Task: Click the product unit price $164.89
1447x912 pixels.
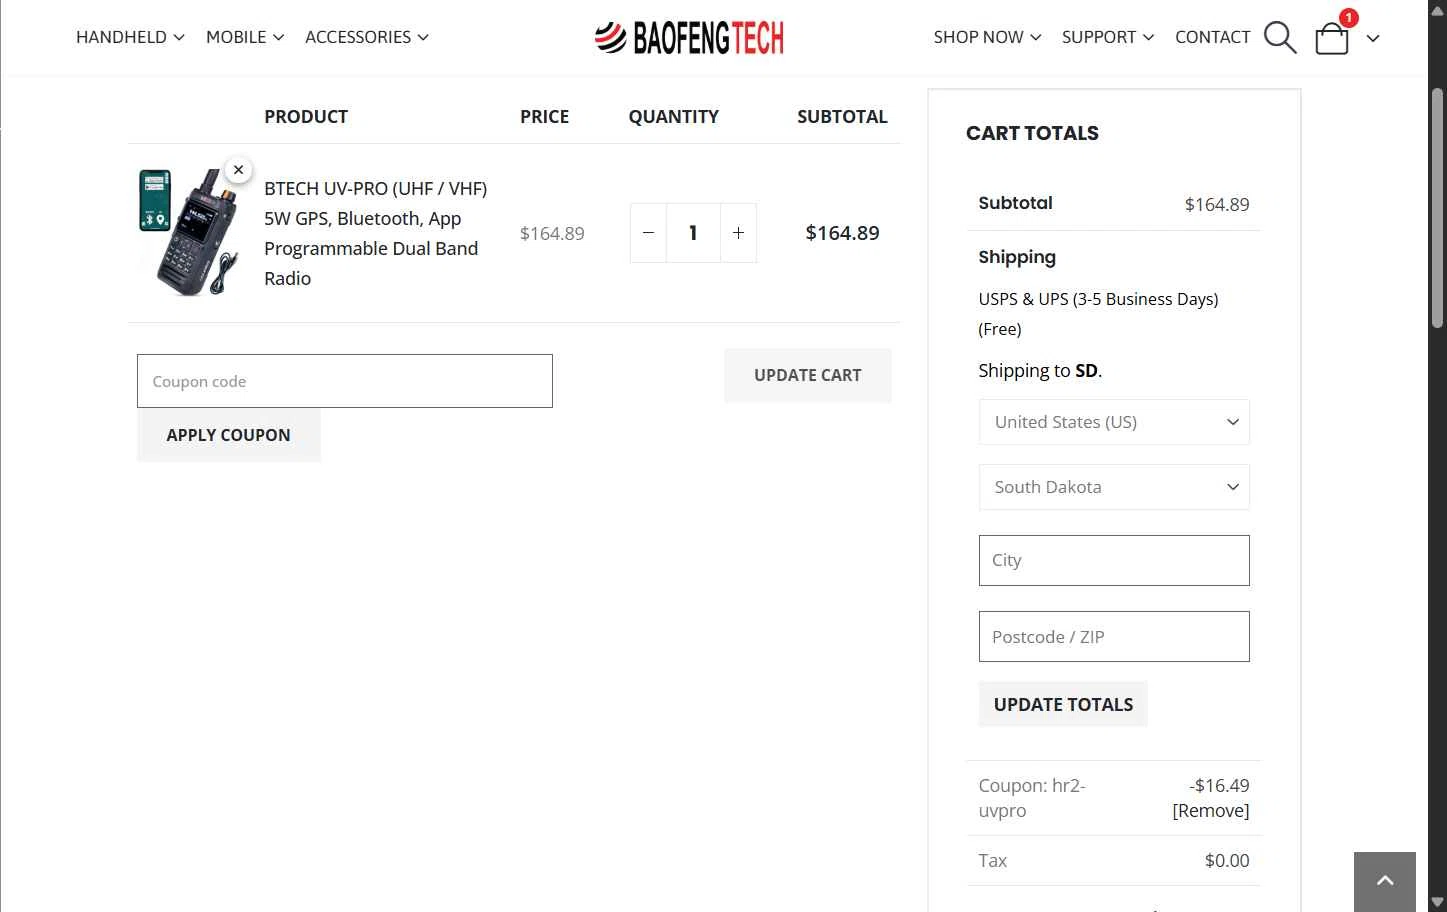Action: pos(552,234)
